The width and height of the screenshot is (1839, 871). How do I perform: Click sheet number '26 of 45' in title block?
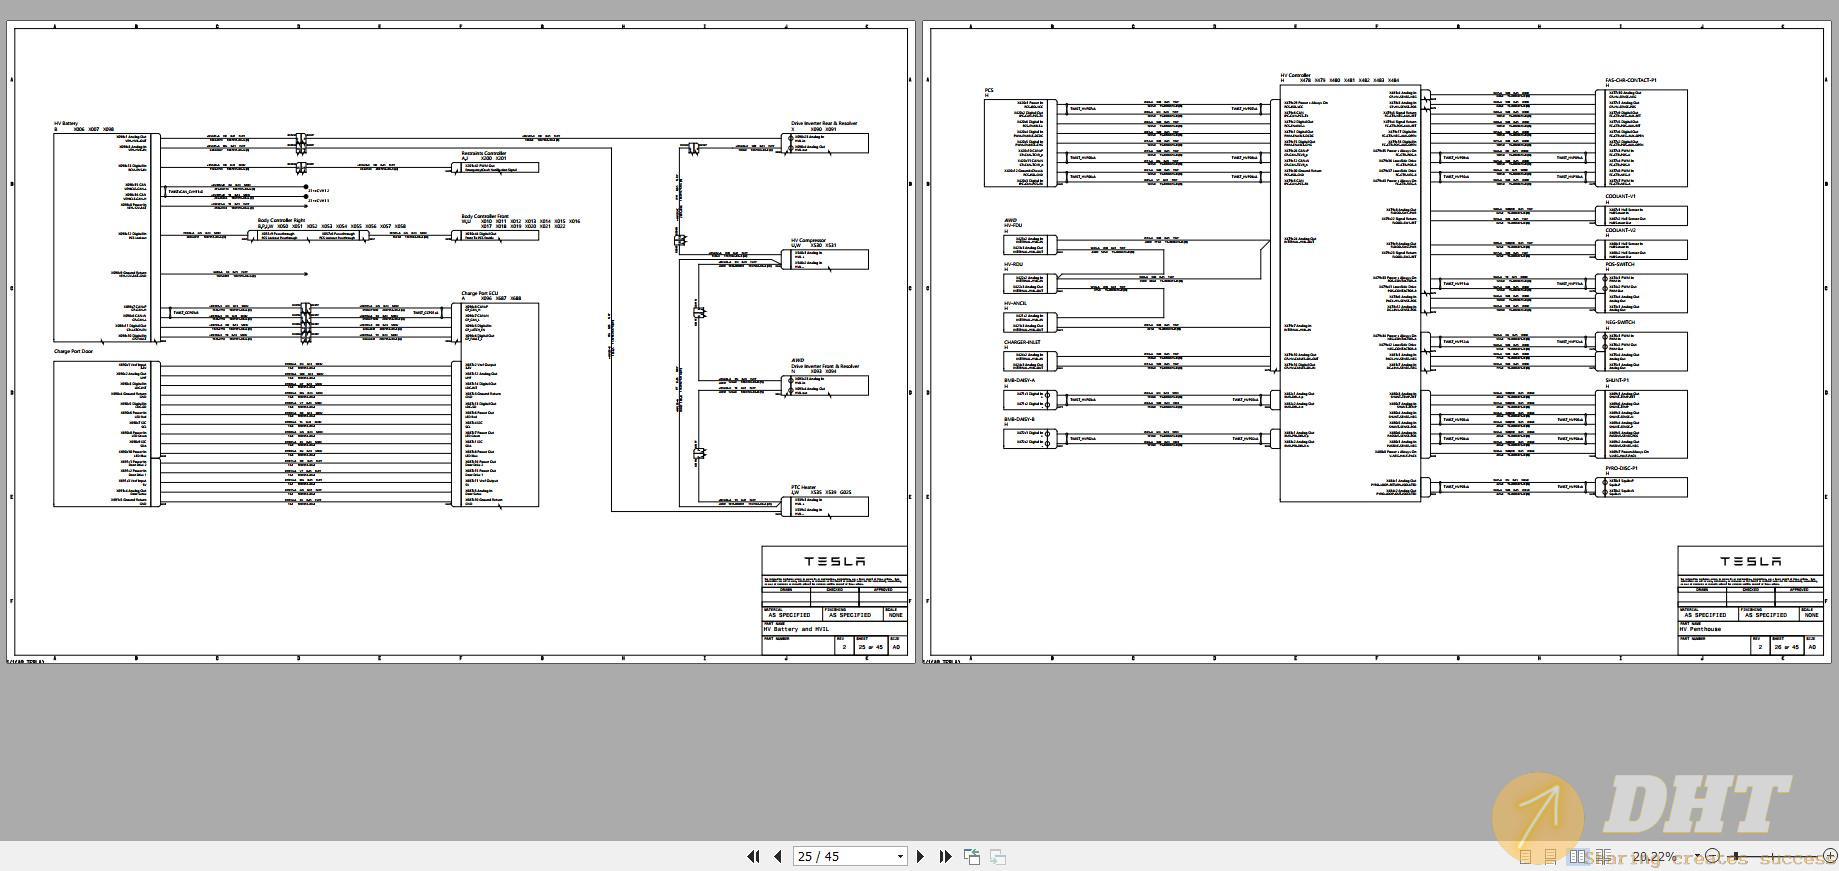click(x=1786, y=647)
